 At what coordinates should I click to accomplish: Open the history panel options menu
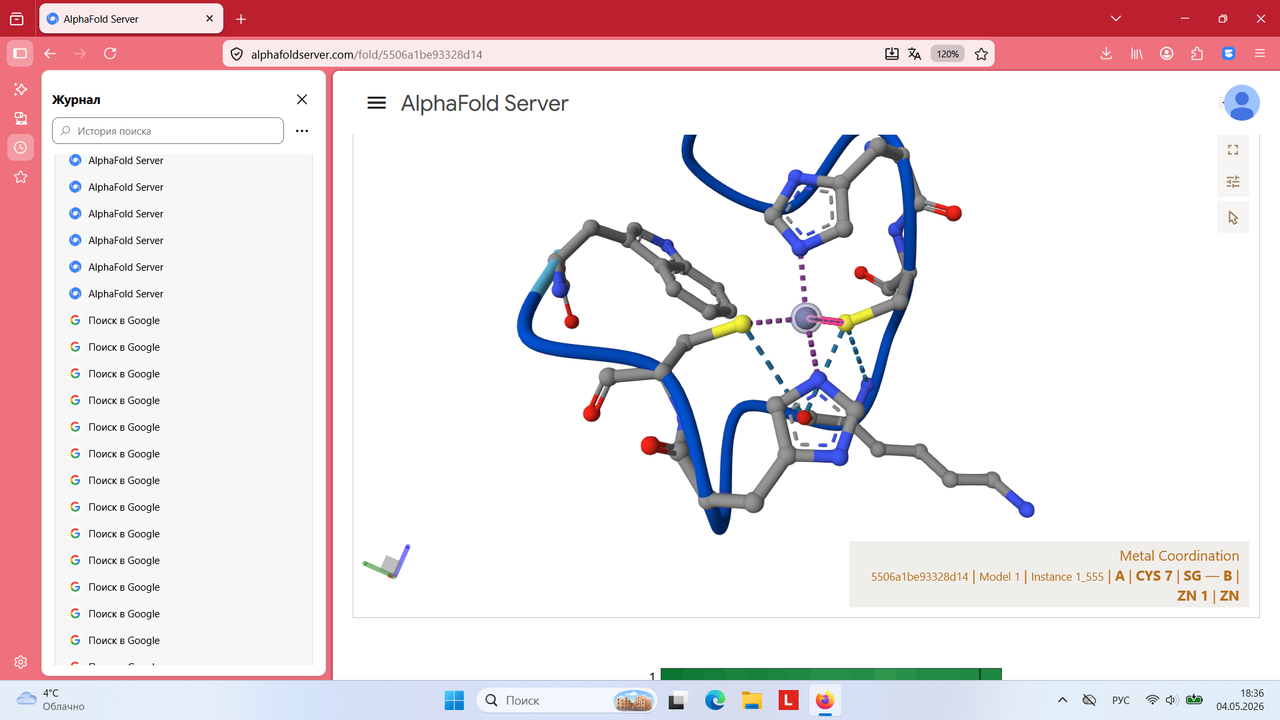click(x=302, y=131)
